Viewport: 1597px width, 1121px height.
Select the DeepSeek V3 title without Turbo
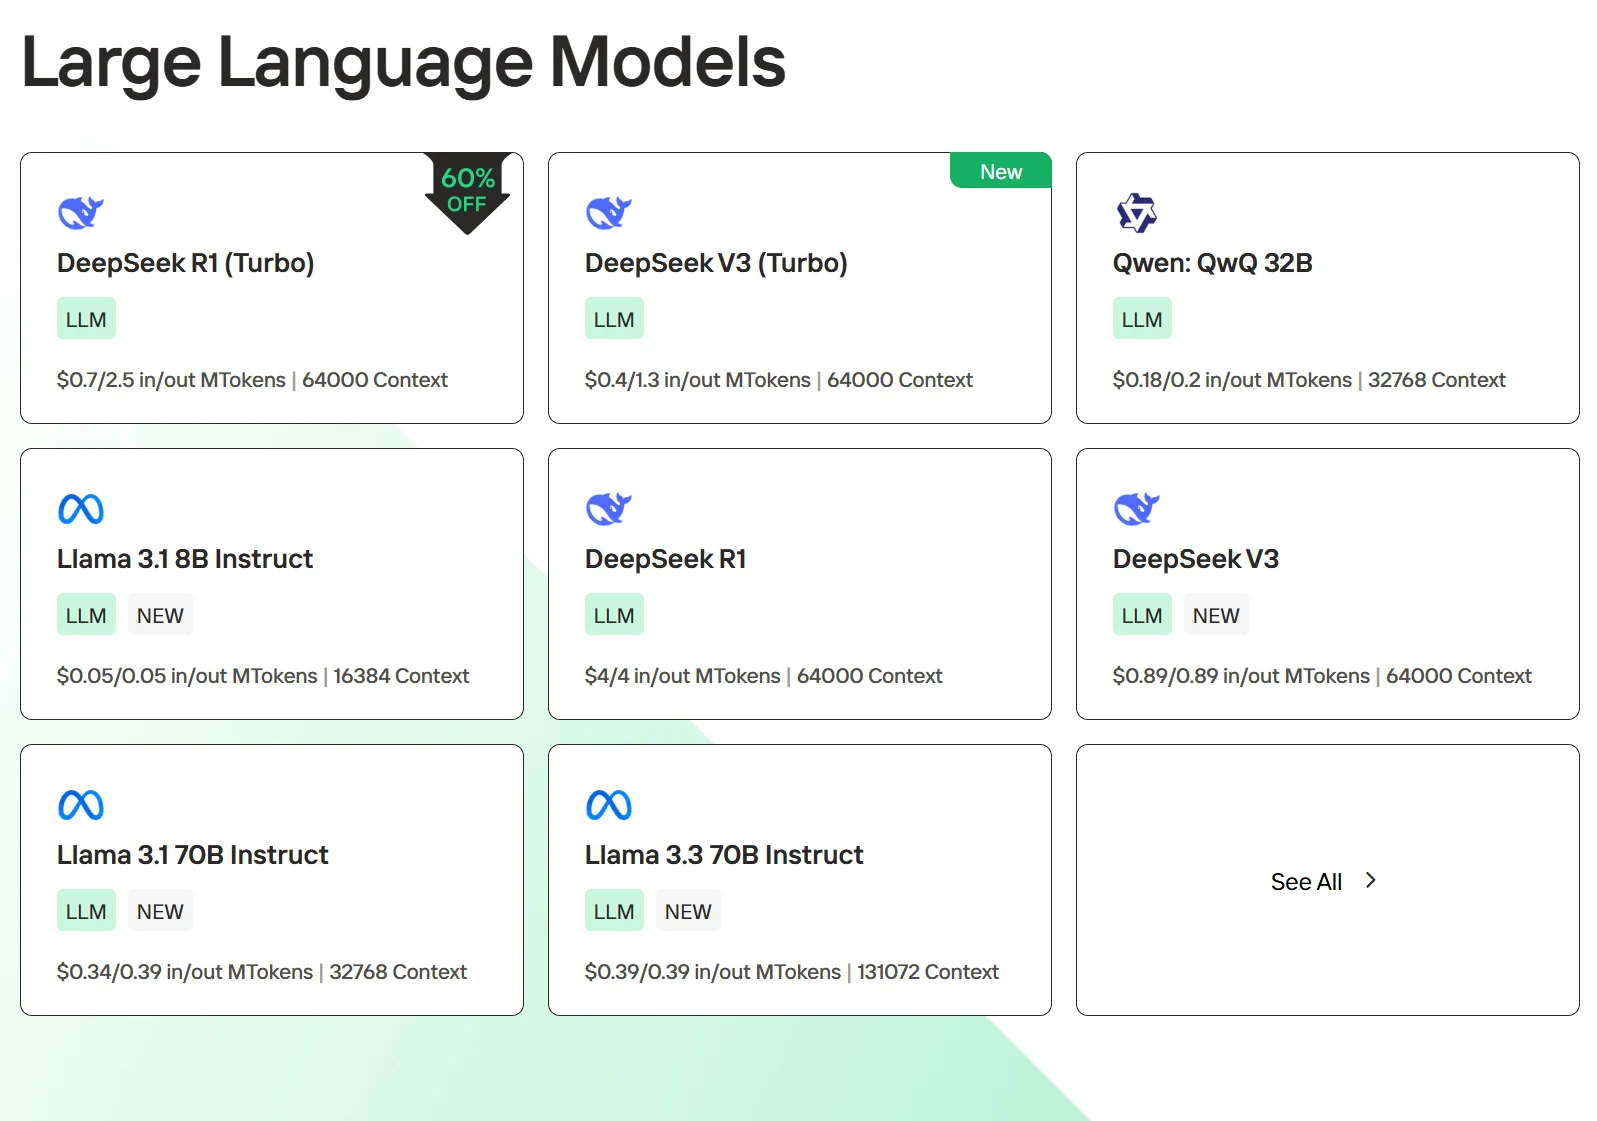pos(1196,559)
